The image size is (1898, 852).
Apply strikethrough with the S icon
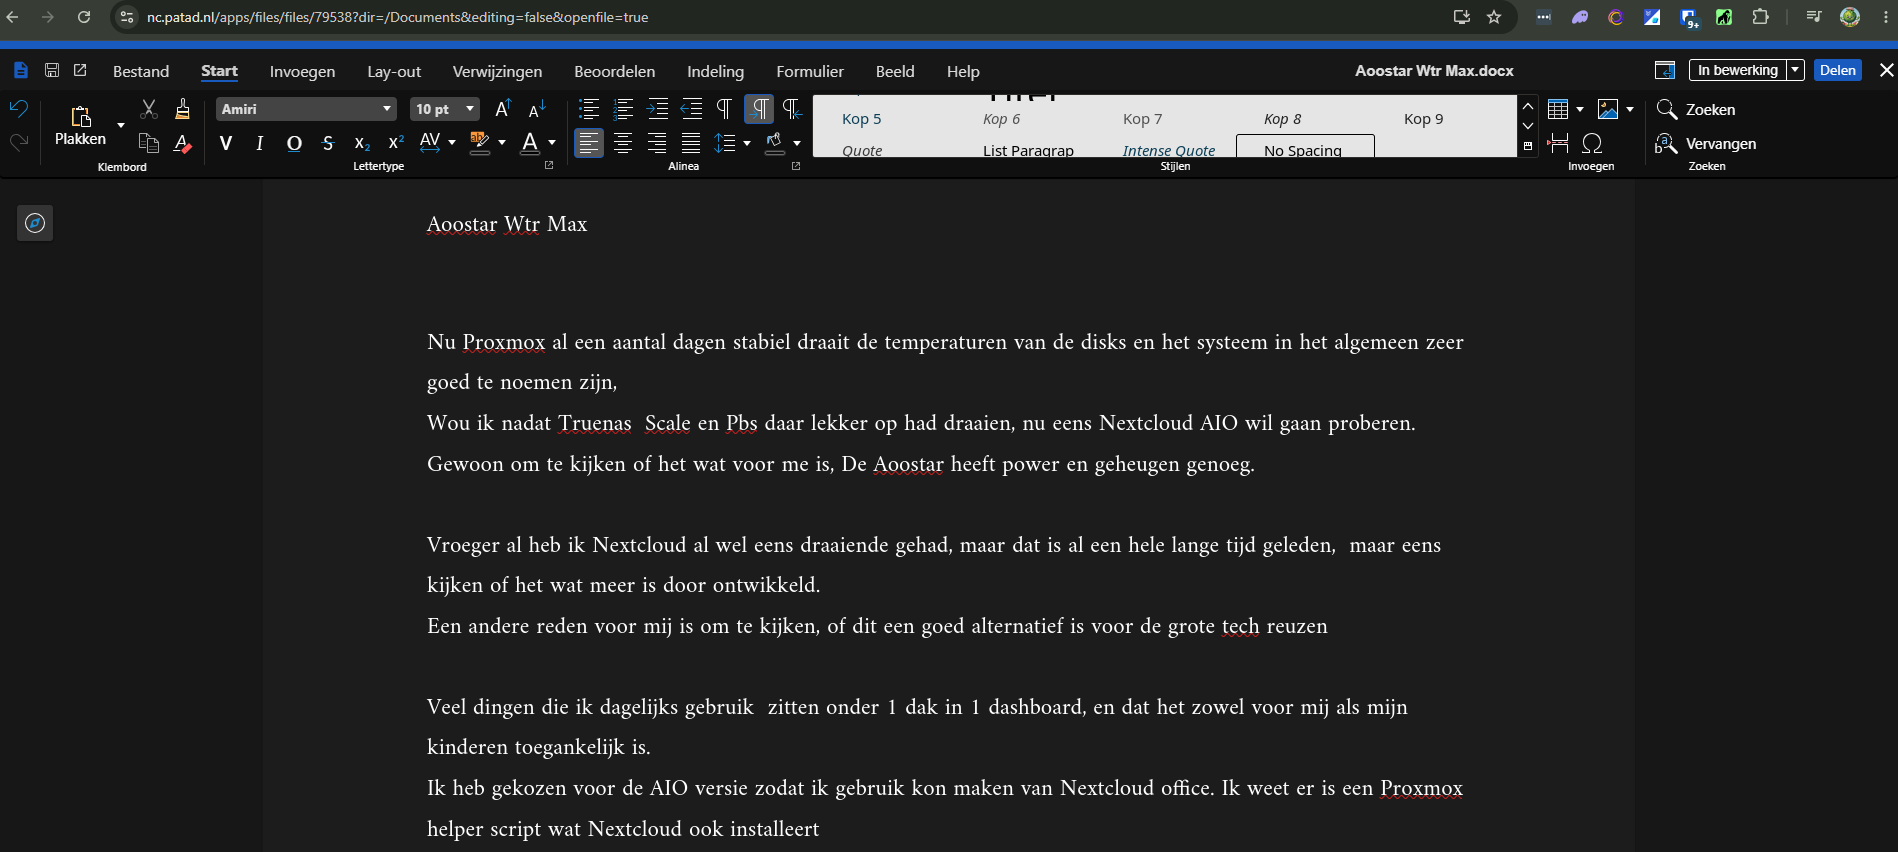point(328,143)
